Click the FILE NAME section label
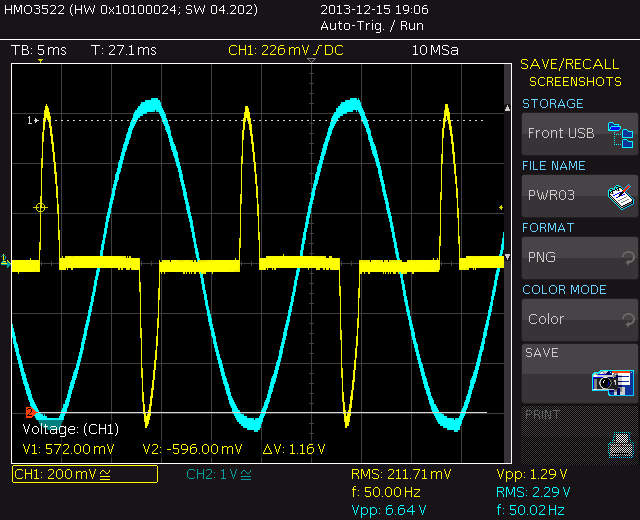 point(553,166)
